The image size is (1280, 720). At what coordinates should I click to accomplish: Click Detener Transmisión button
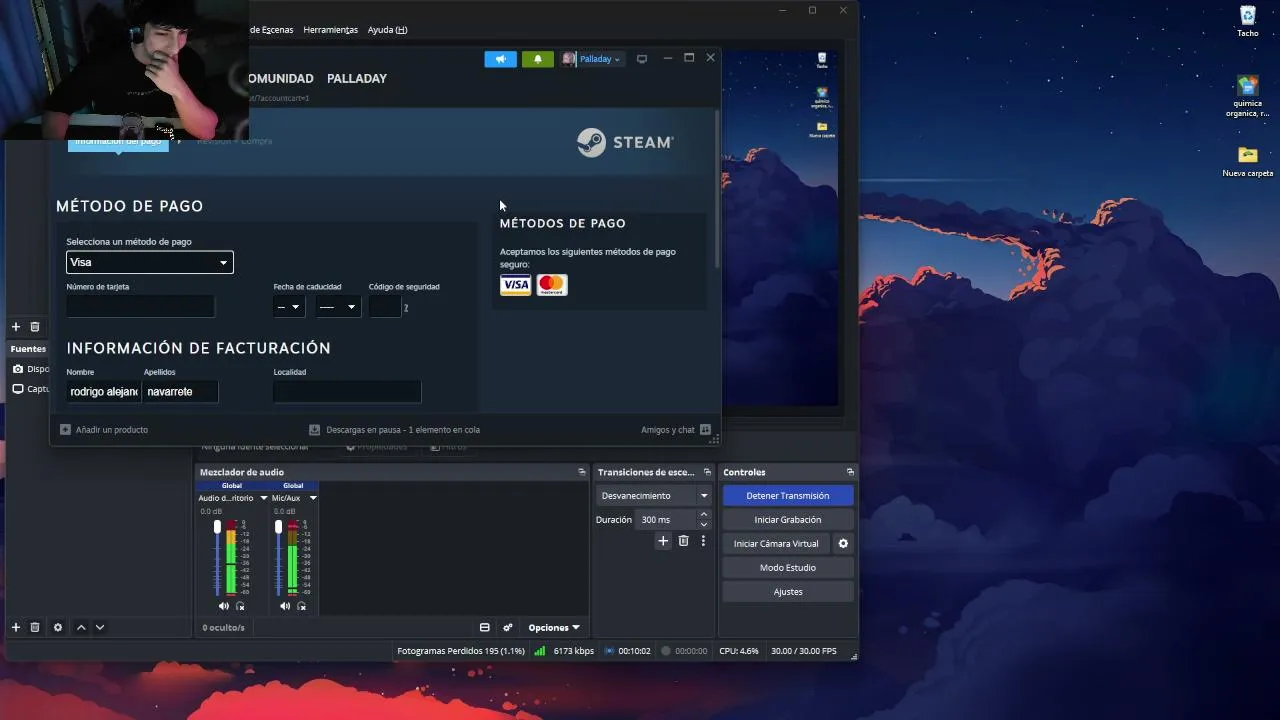pos(788,496)
